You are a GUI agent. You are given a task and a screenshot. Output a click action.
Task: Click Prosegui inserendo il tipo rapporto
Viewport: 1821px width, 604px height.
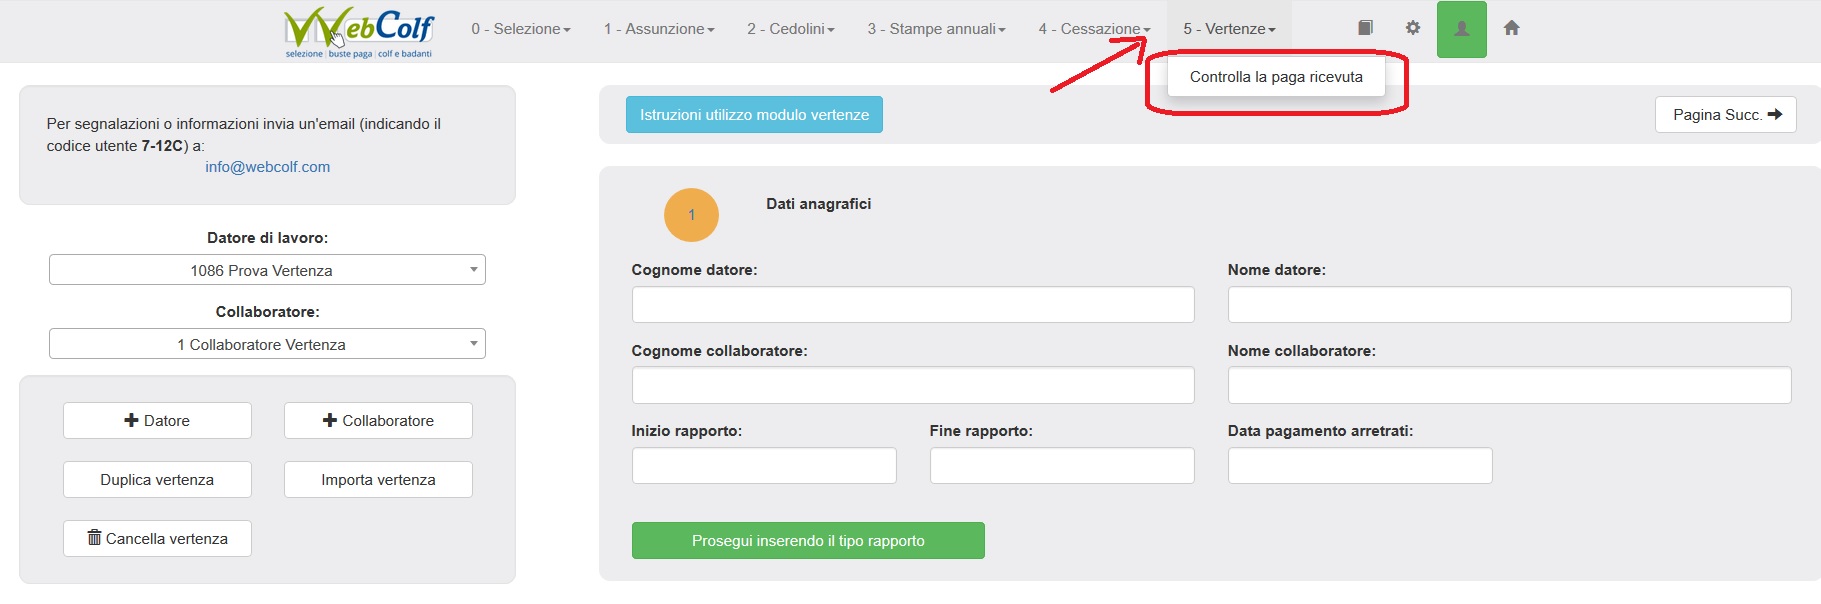point(808,541)
